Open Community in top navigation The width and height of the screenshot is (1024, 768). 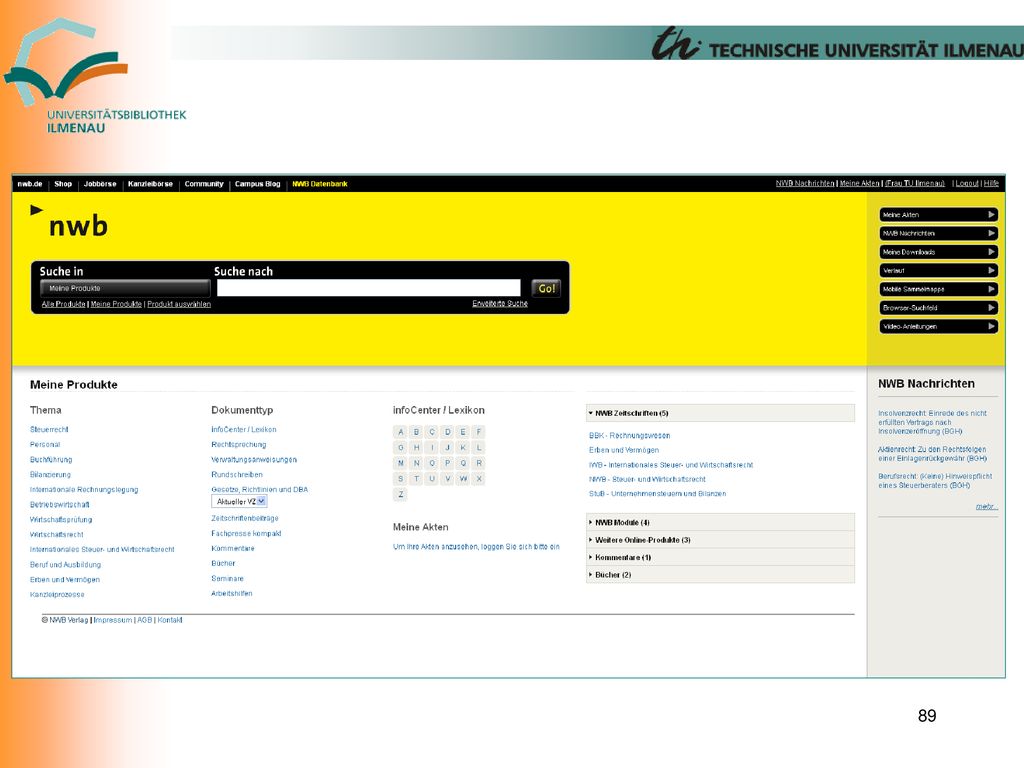(x=204, y=184)
